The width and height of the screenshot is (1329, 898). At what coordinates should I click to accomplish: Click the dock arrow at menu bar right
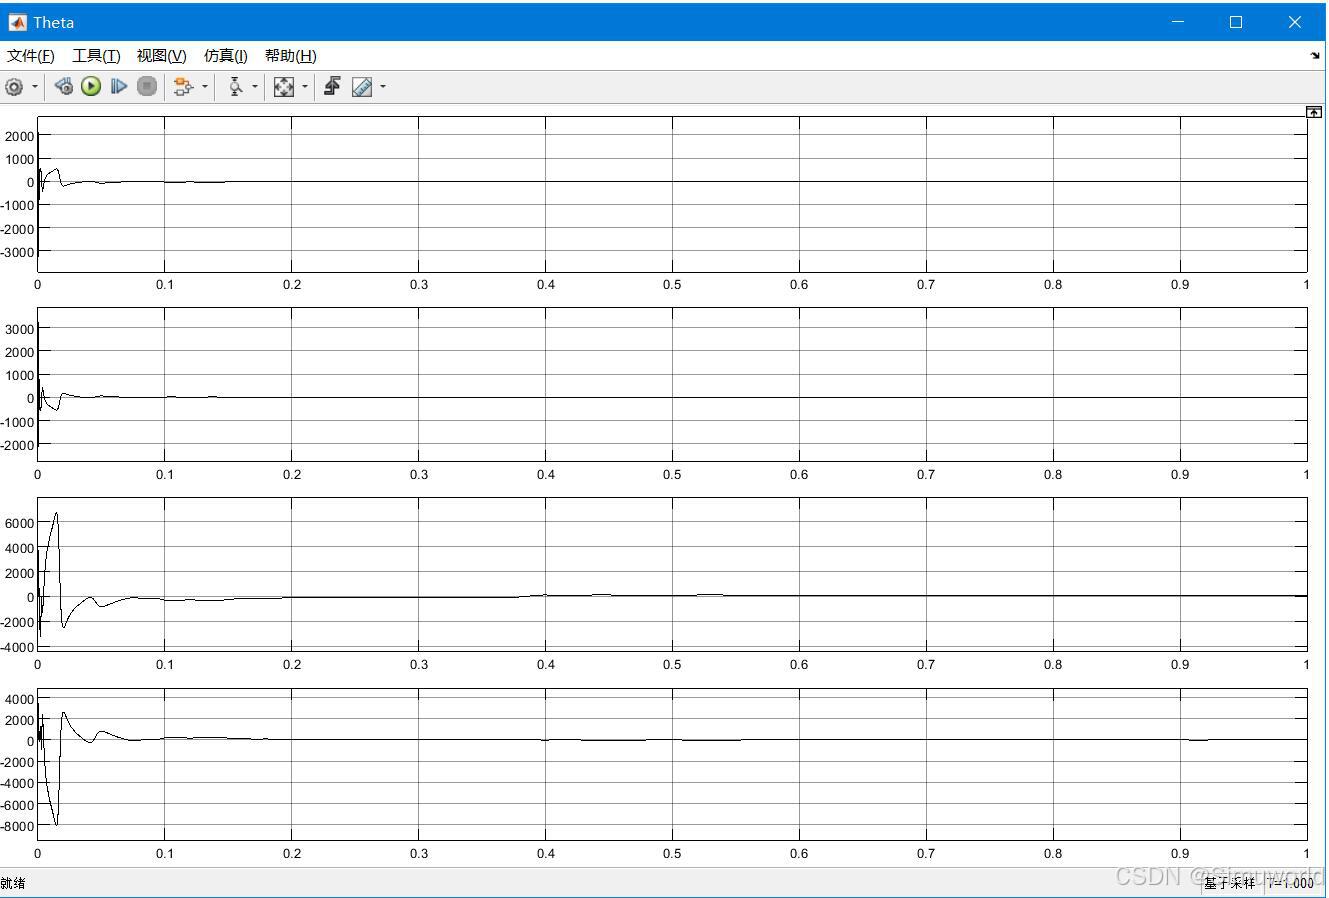coord(1315,56)
